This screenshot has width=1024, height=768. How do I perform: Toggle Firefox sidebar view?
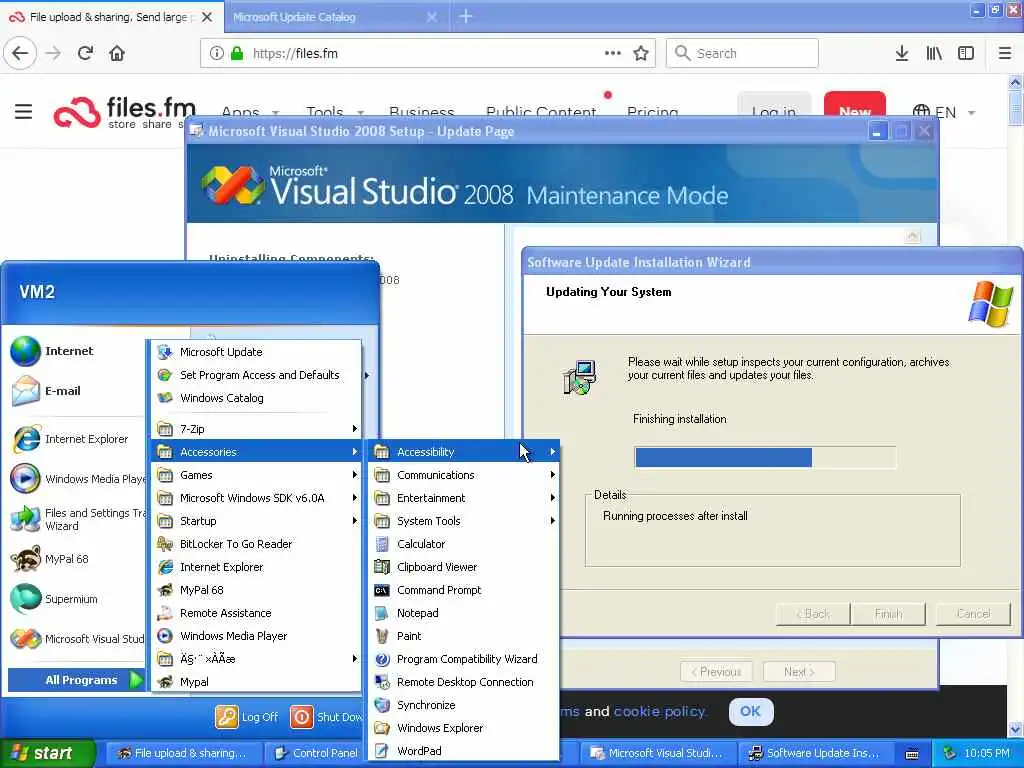966,53
